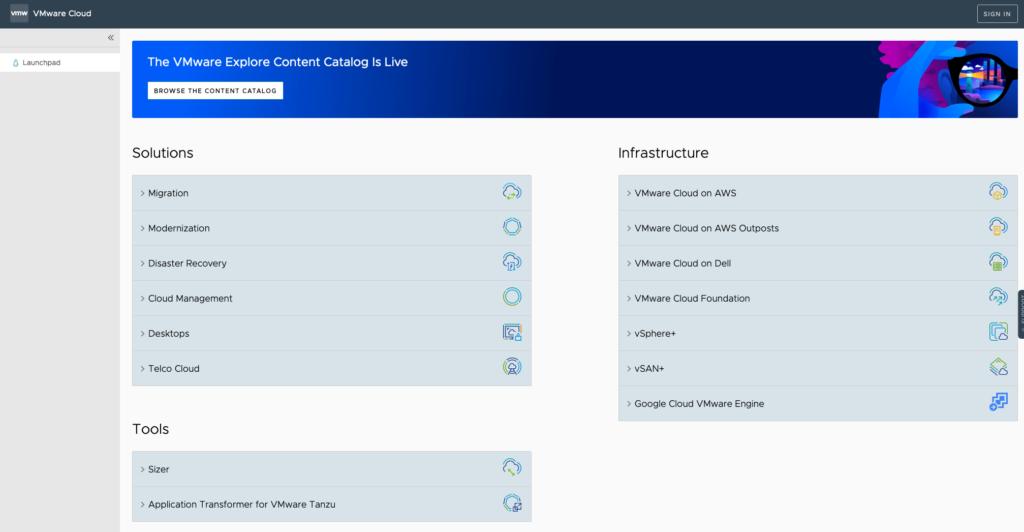Expand the Disaster Recovery chevron
This screenshot has width=1024, height=532.
(x=142, y=264)
